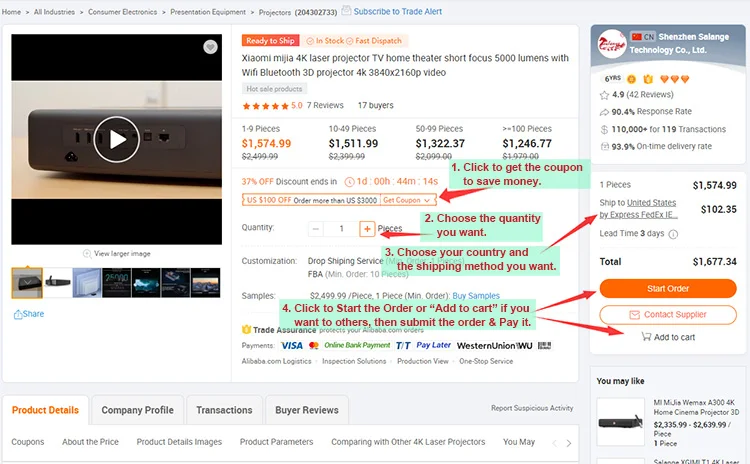750x464 pixels.
Task: Play the product video
Action: 117,140
